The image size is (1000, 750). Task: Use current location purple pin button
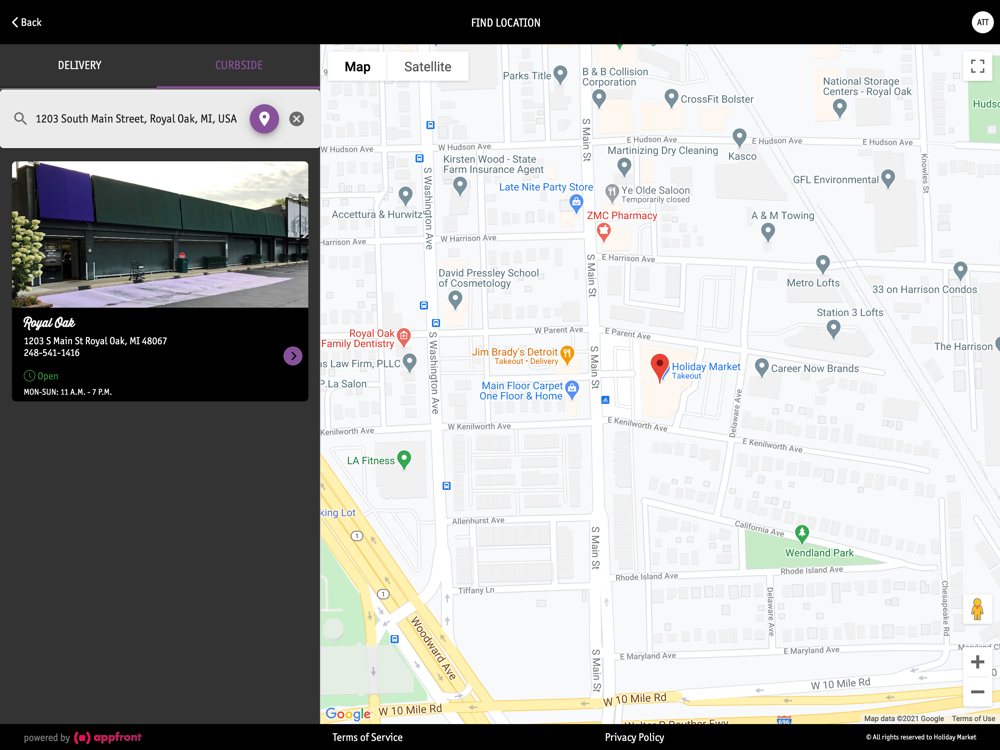pos(264,119)
